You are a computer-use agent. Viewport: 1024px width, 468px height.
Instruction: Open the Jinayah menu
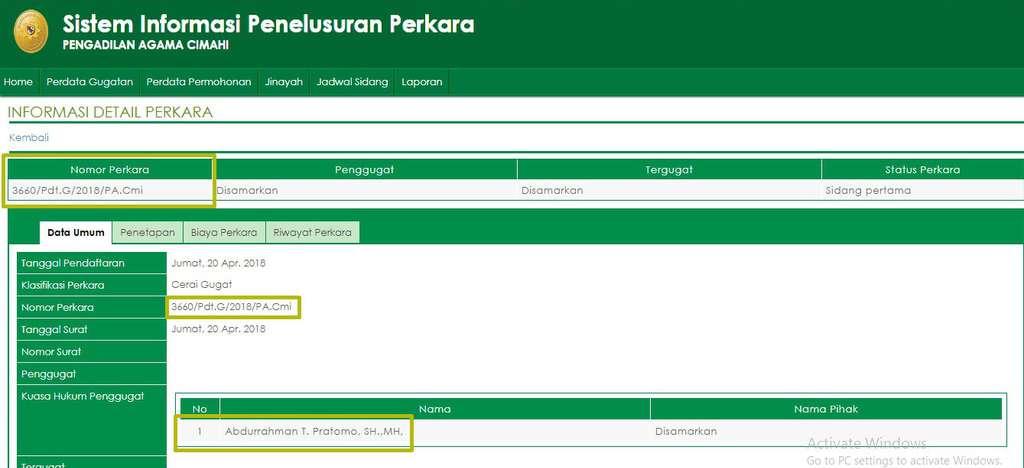tap(284, 82)
